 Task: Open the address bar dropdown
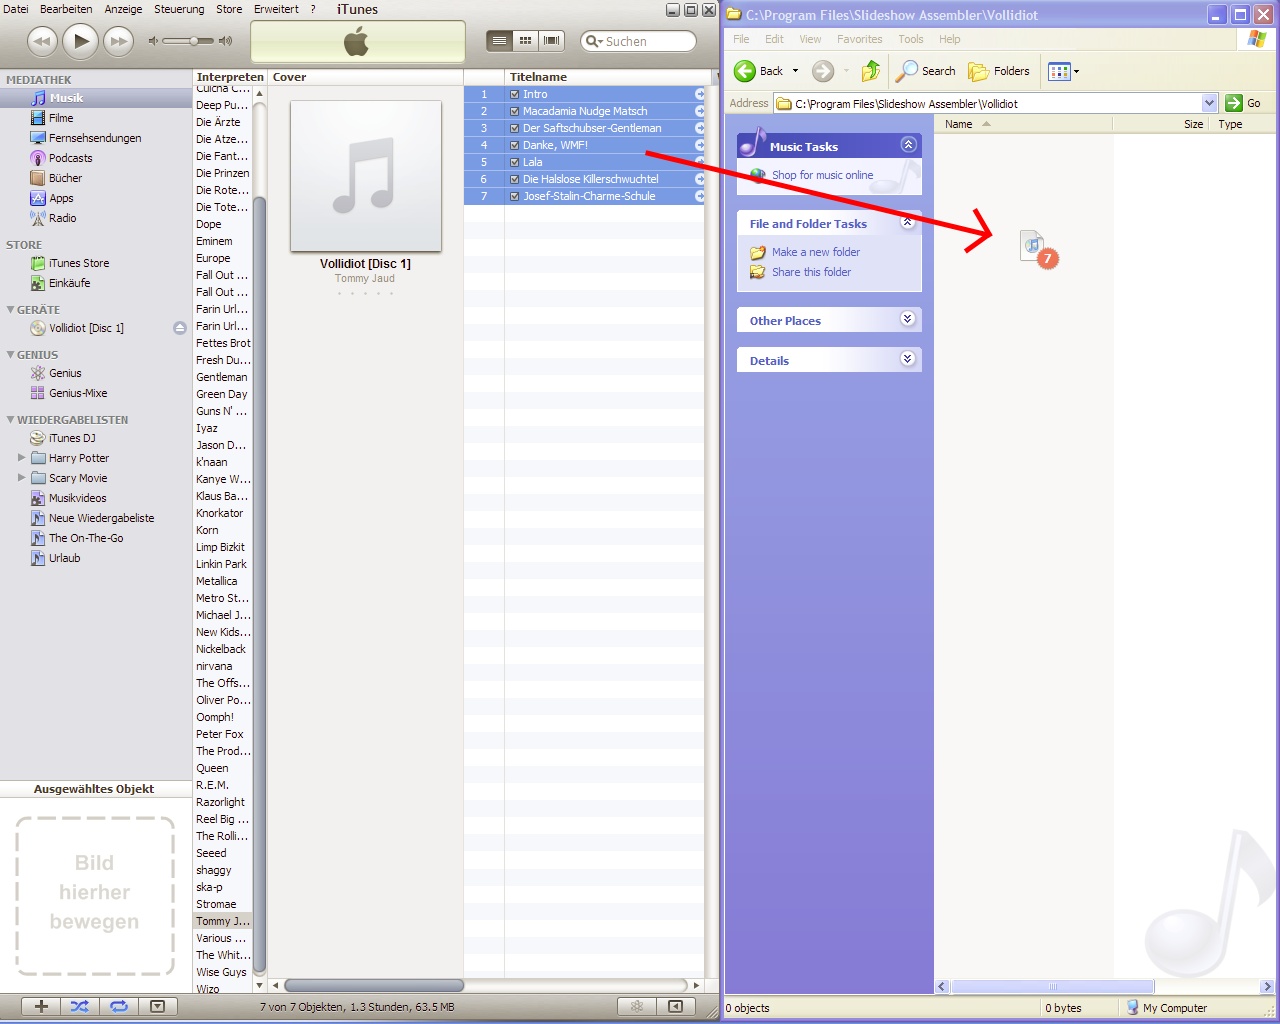click(1209, 103)
